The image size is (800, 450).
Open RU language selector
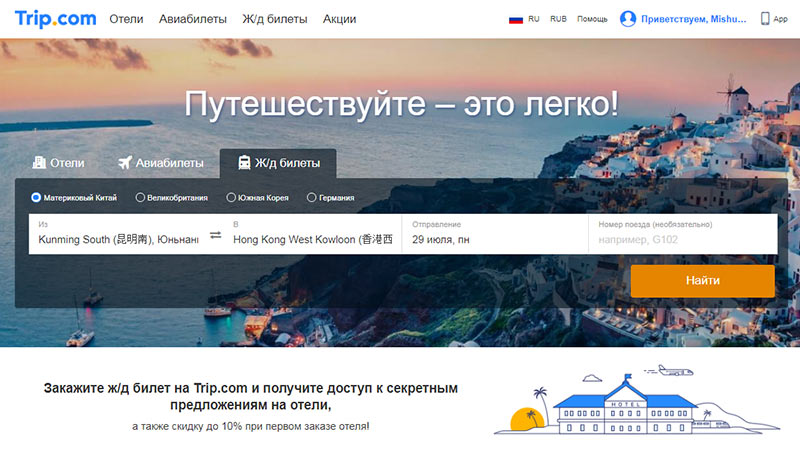533,19
